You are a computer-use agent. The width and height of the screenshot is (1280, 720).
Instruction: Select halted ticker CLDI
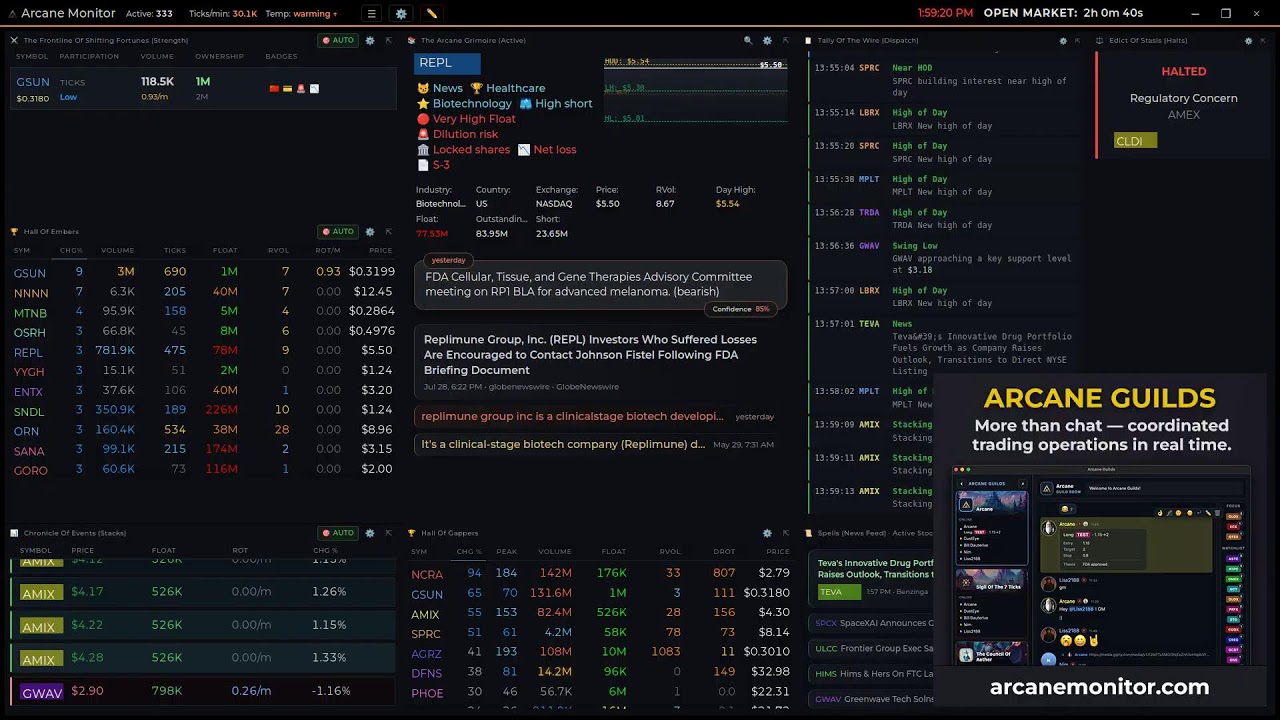(x=1135, y=141)
